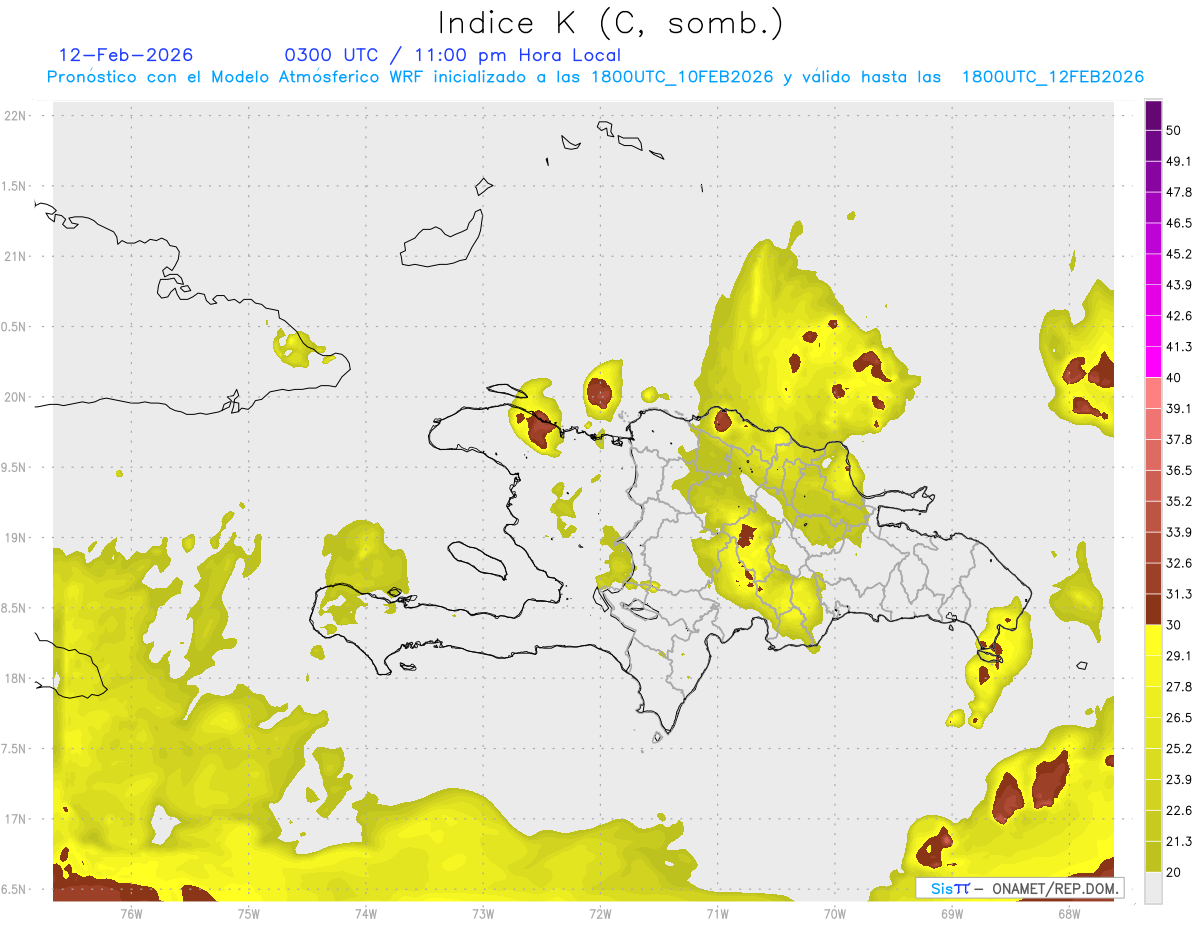
Task: Click the "72W" longitude label
Action: coord(600,913)
